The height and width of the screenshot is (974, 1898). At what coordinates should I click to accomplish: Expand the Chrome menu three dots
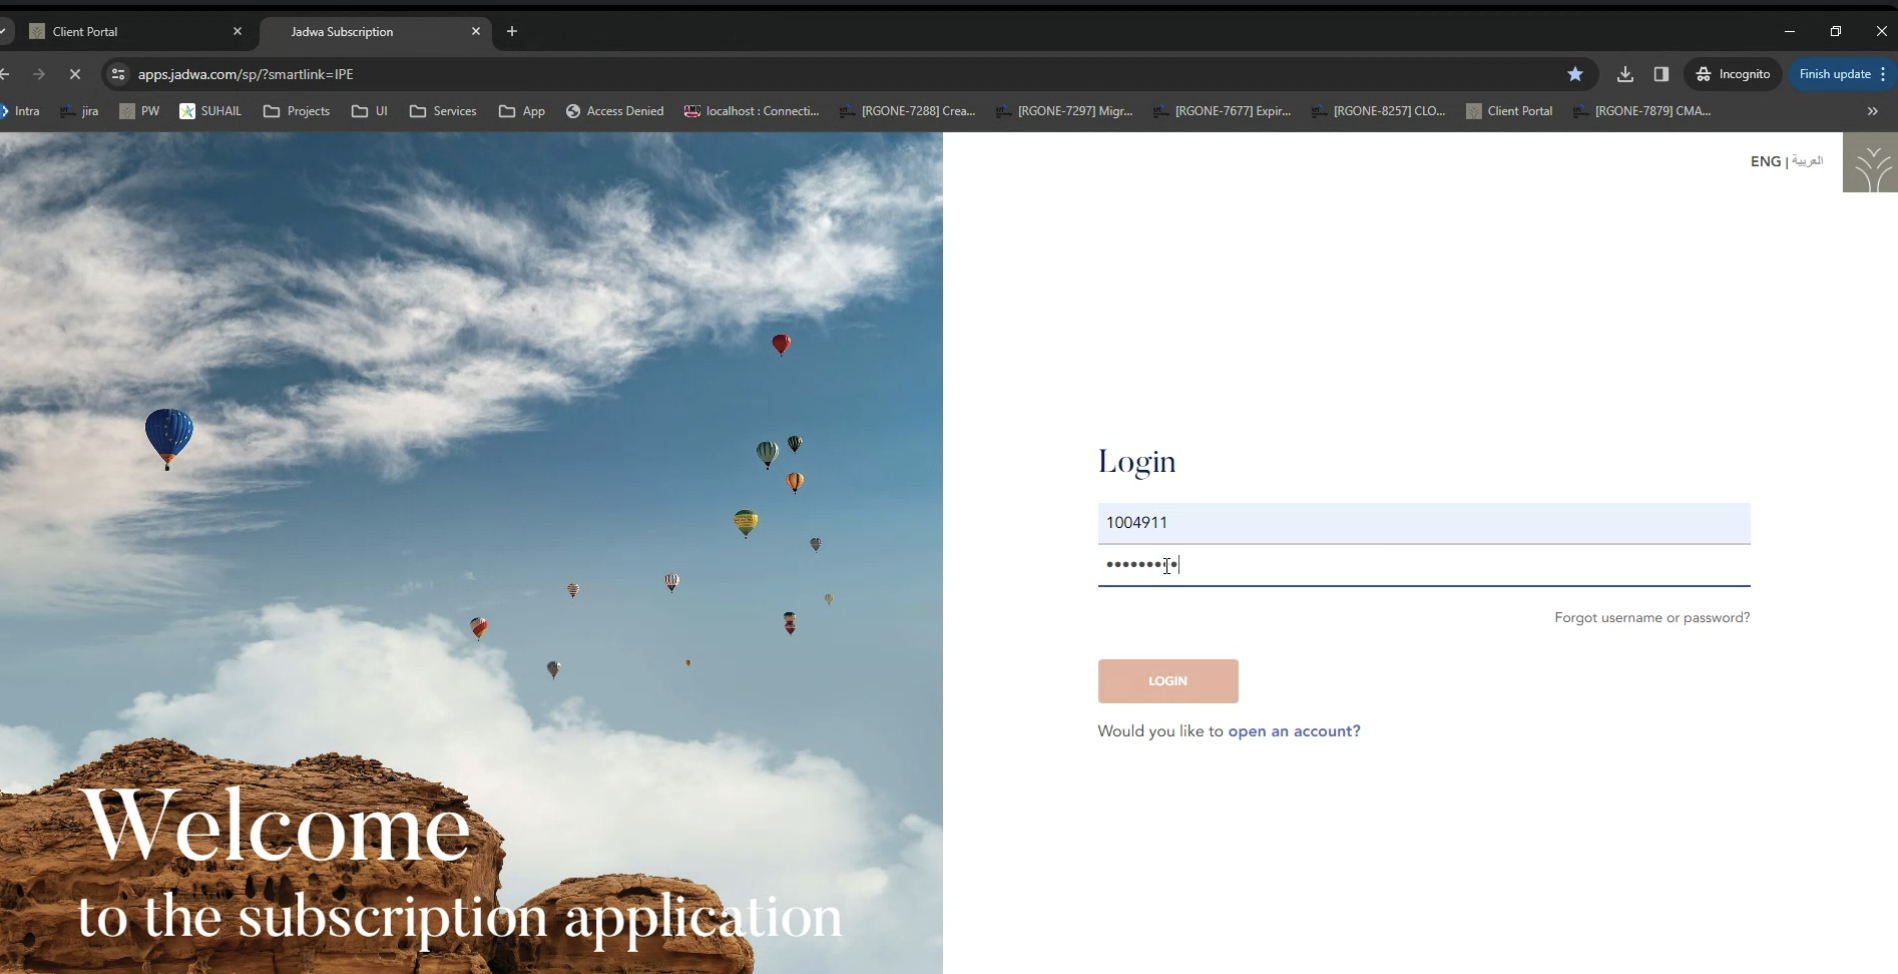1883,74
